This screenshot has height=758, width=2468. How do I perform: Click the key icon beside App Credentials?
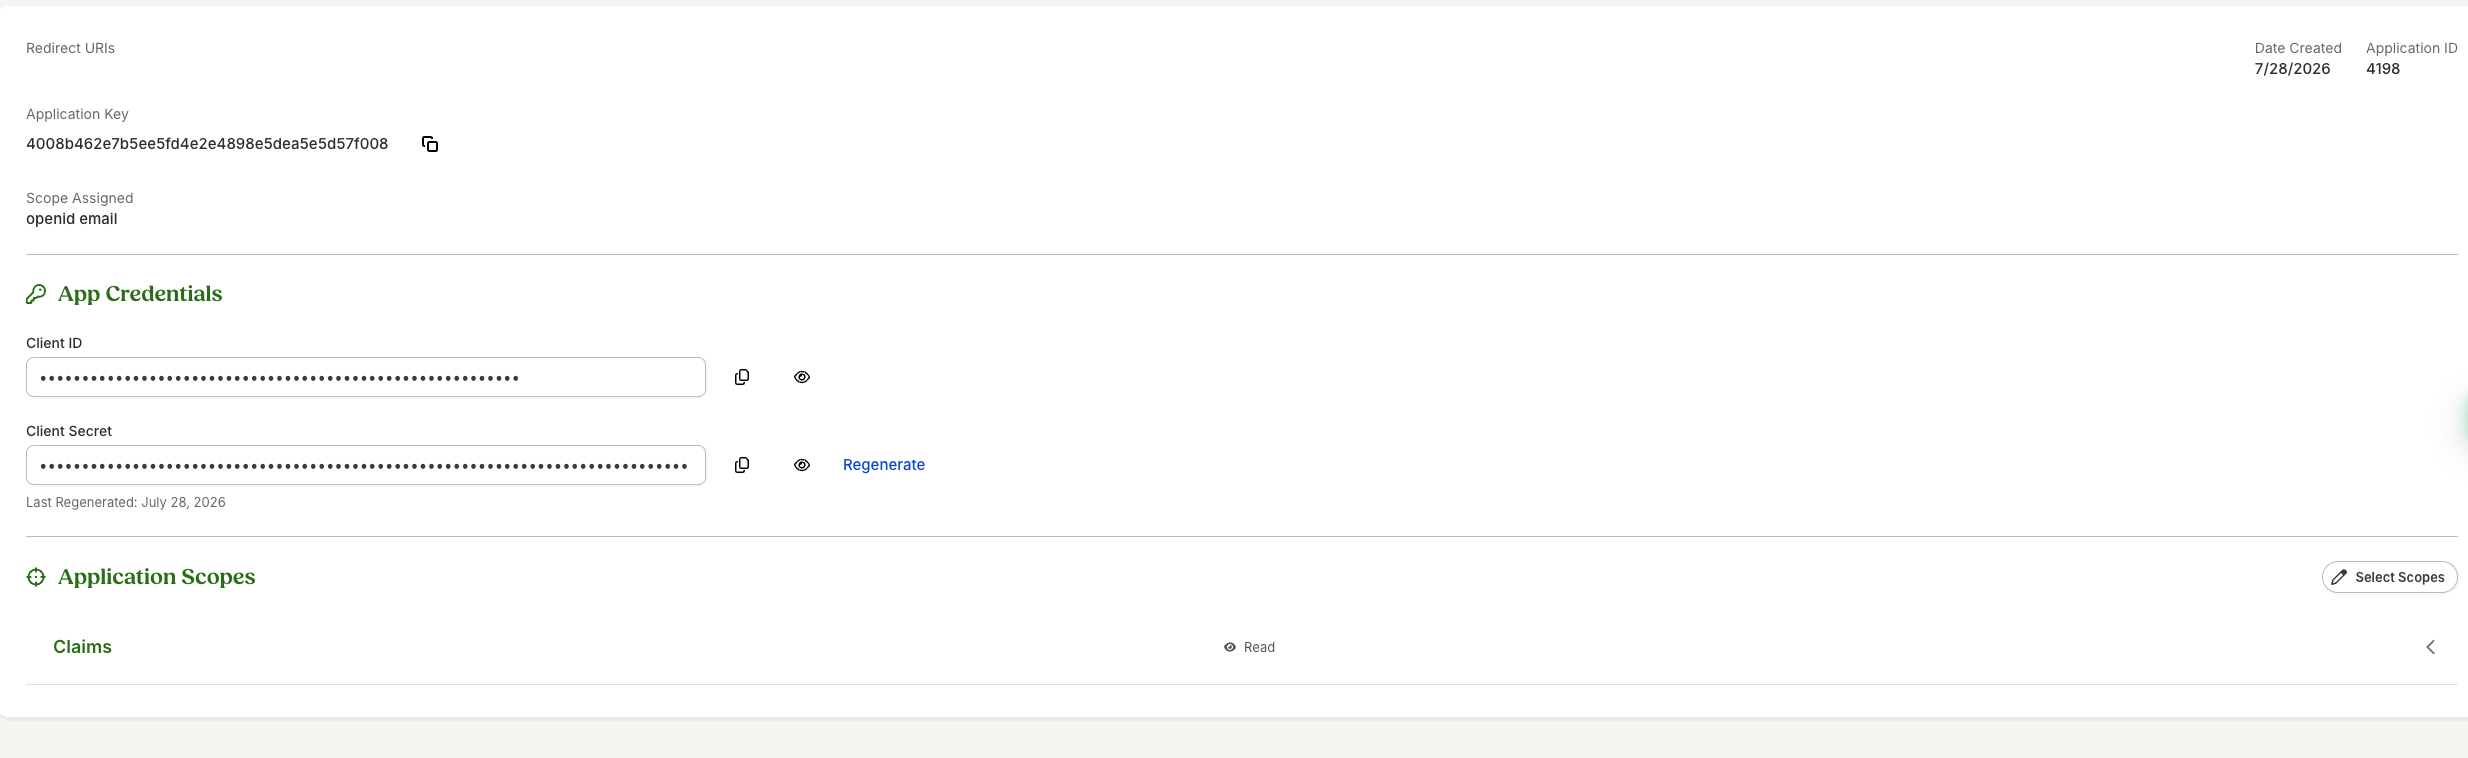tap(36, 294)
